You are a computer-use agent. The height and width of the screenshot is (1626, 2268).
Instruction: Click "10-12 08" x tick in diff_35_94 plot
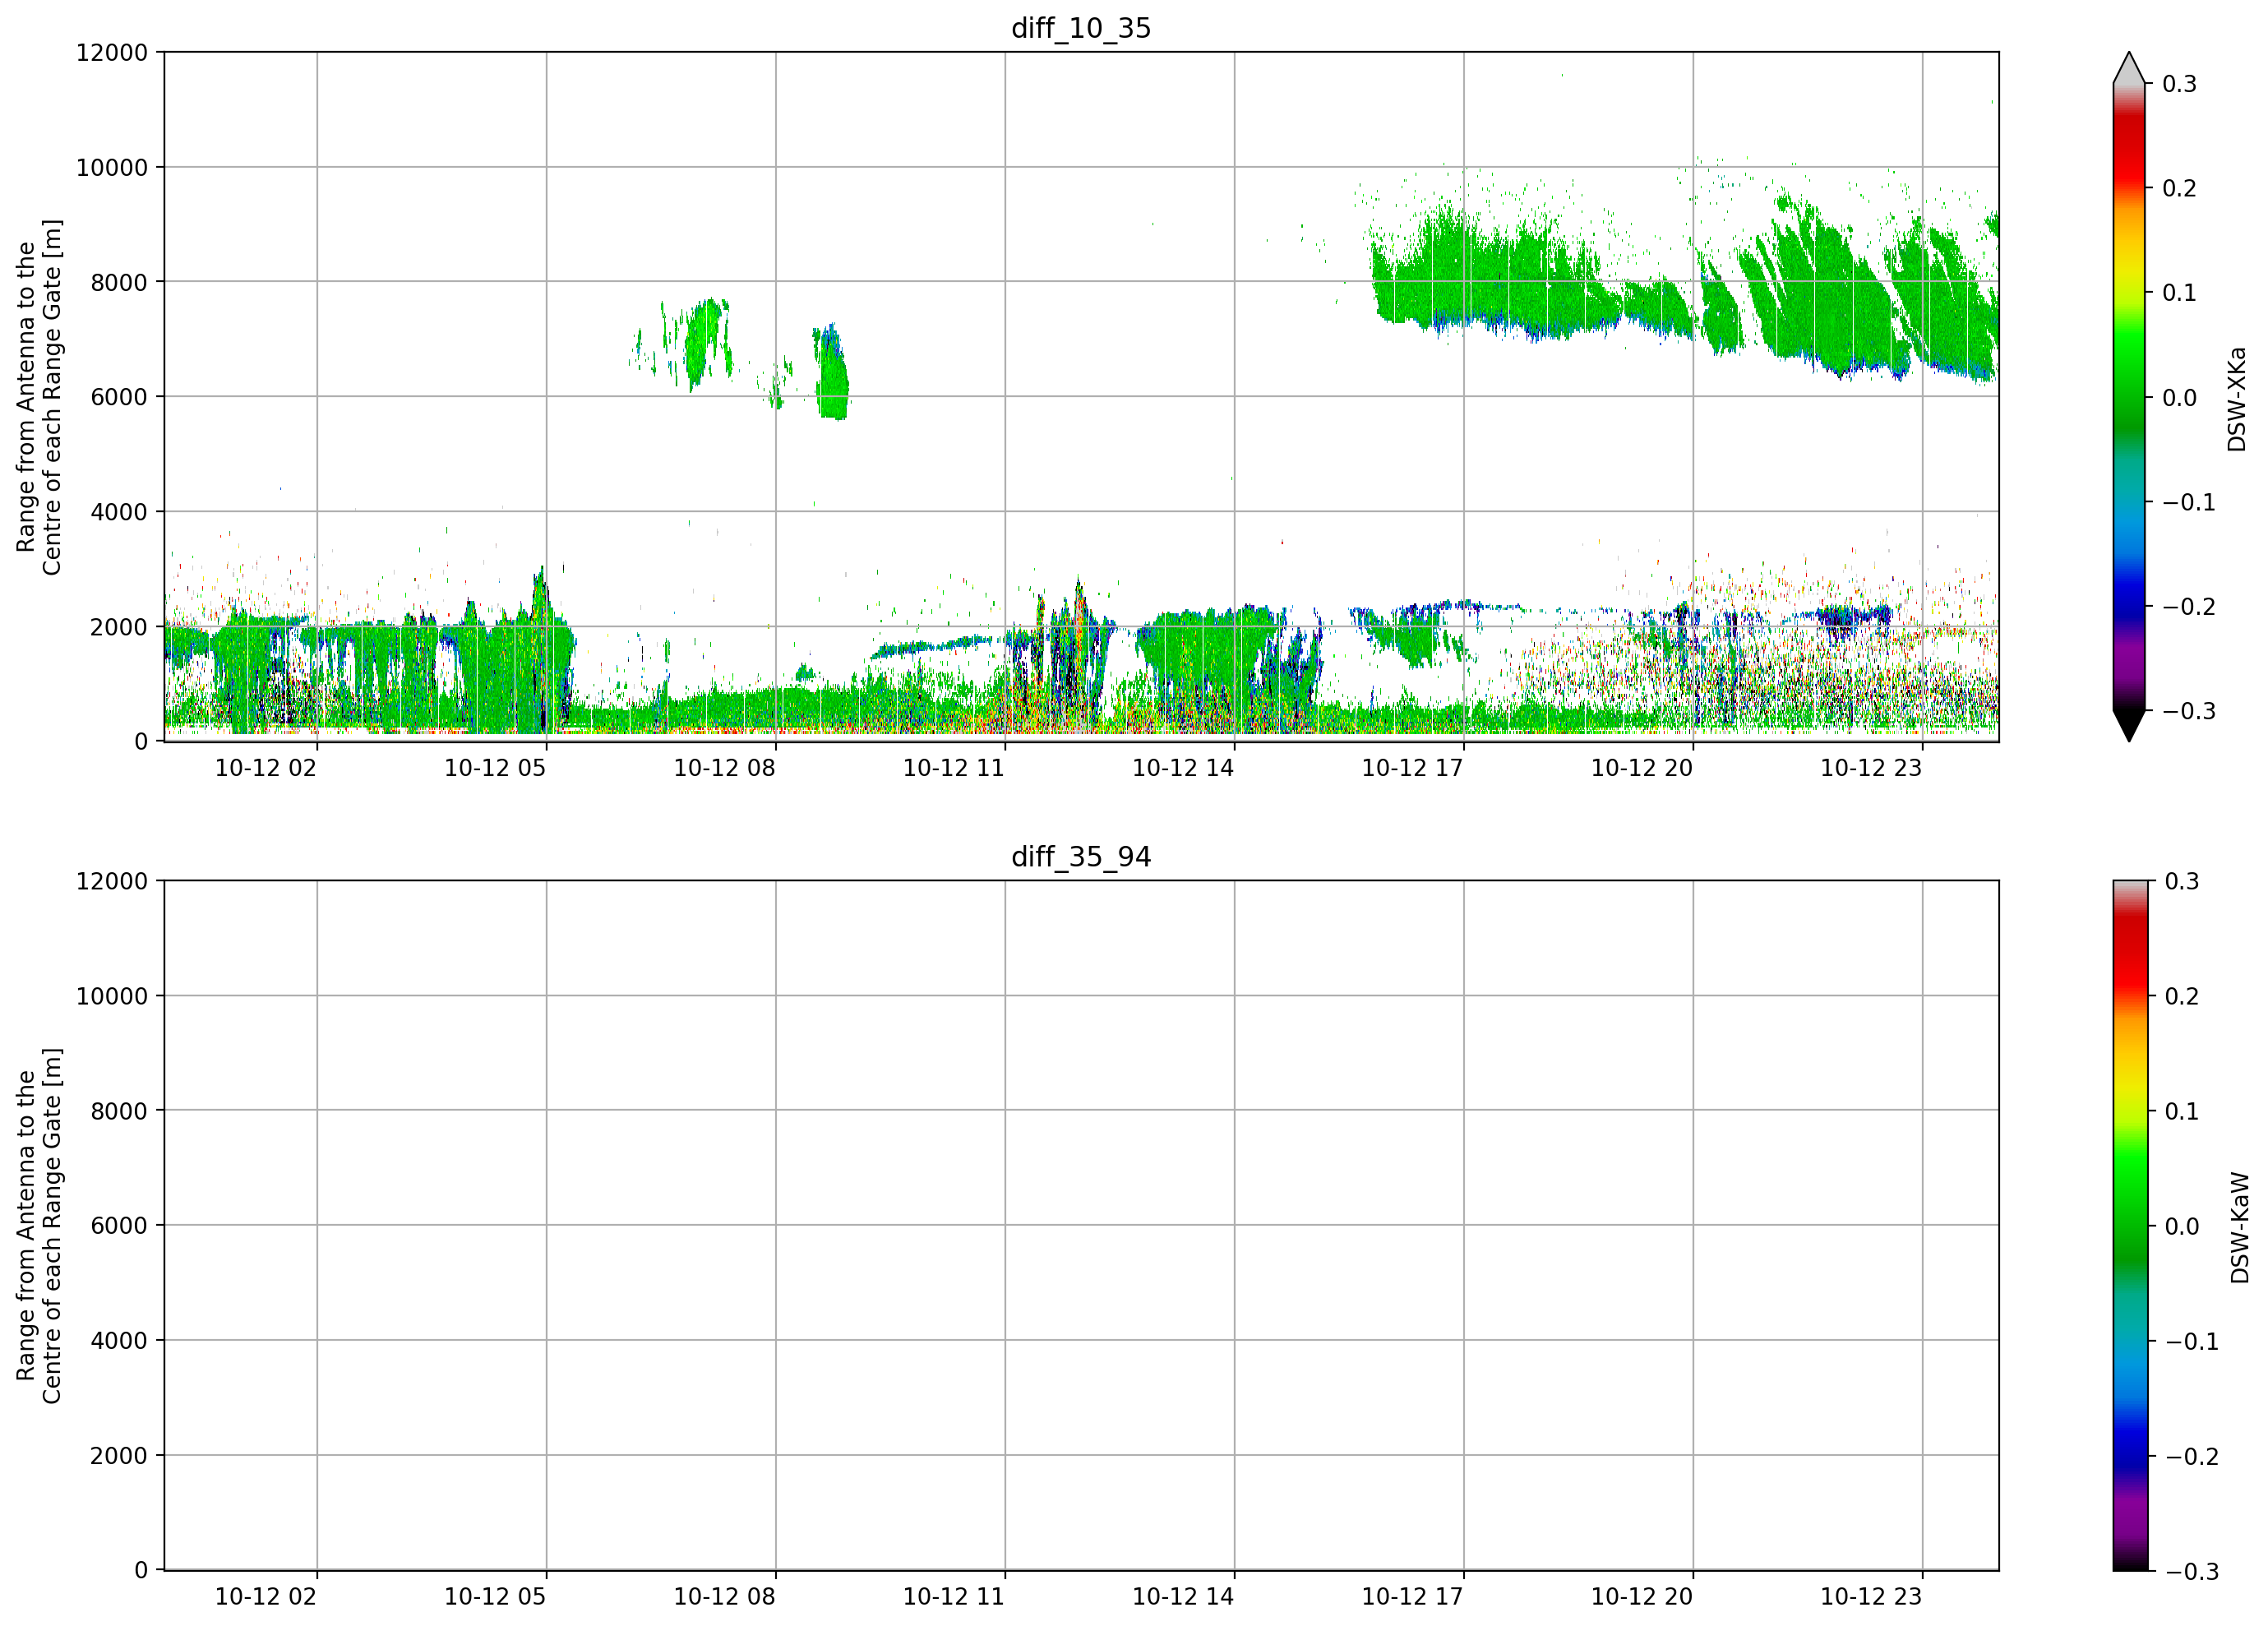725,1597
